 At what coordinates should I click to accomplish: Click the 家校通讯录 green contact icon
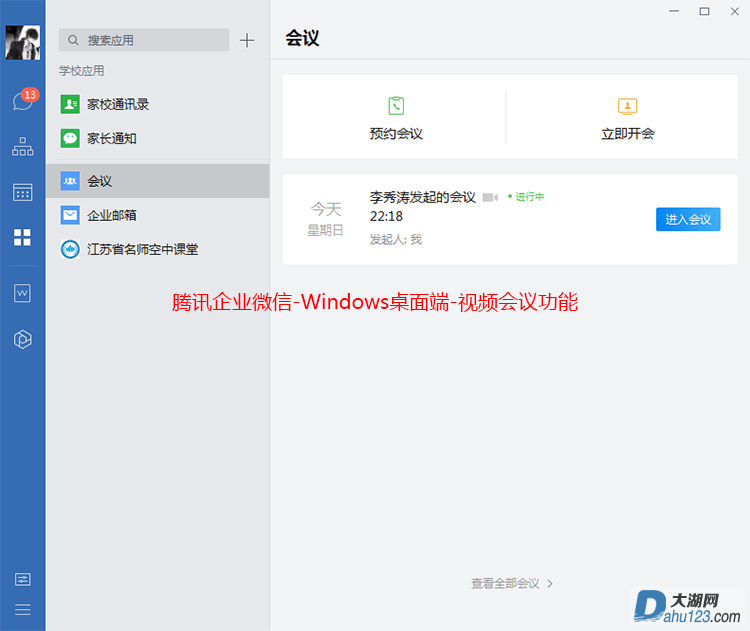click(70, 104)
